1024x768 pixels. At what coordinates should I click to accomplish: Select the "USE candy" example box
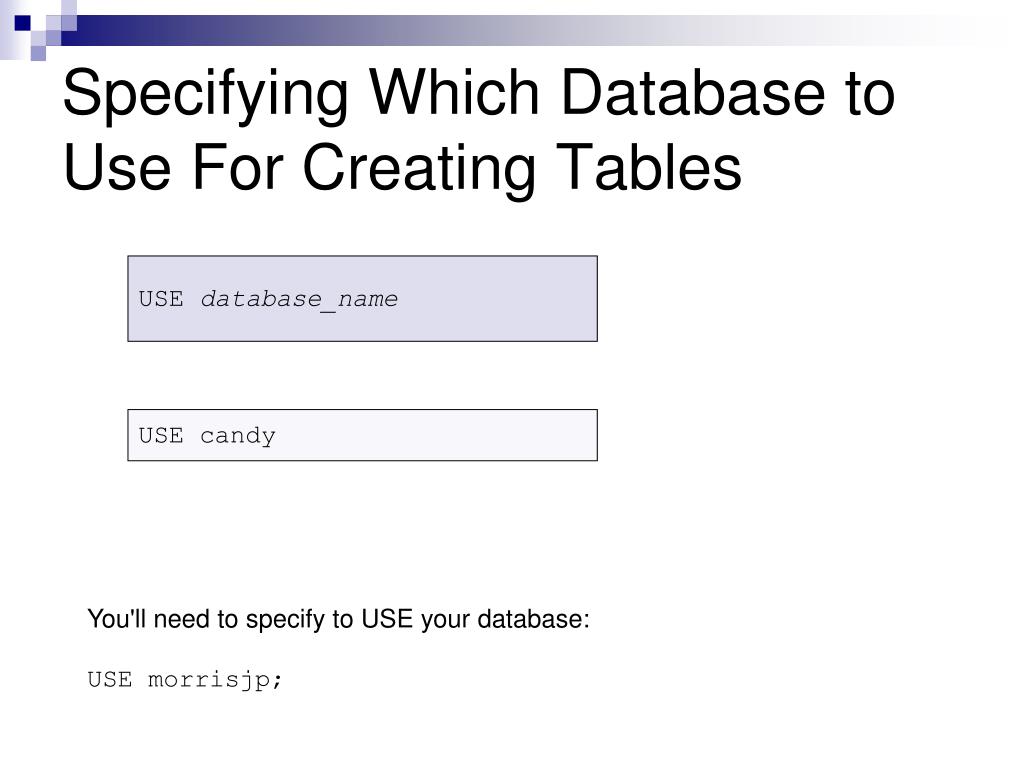pos(362,435)
